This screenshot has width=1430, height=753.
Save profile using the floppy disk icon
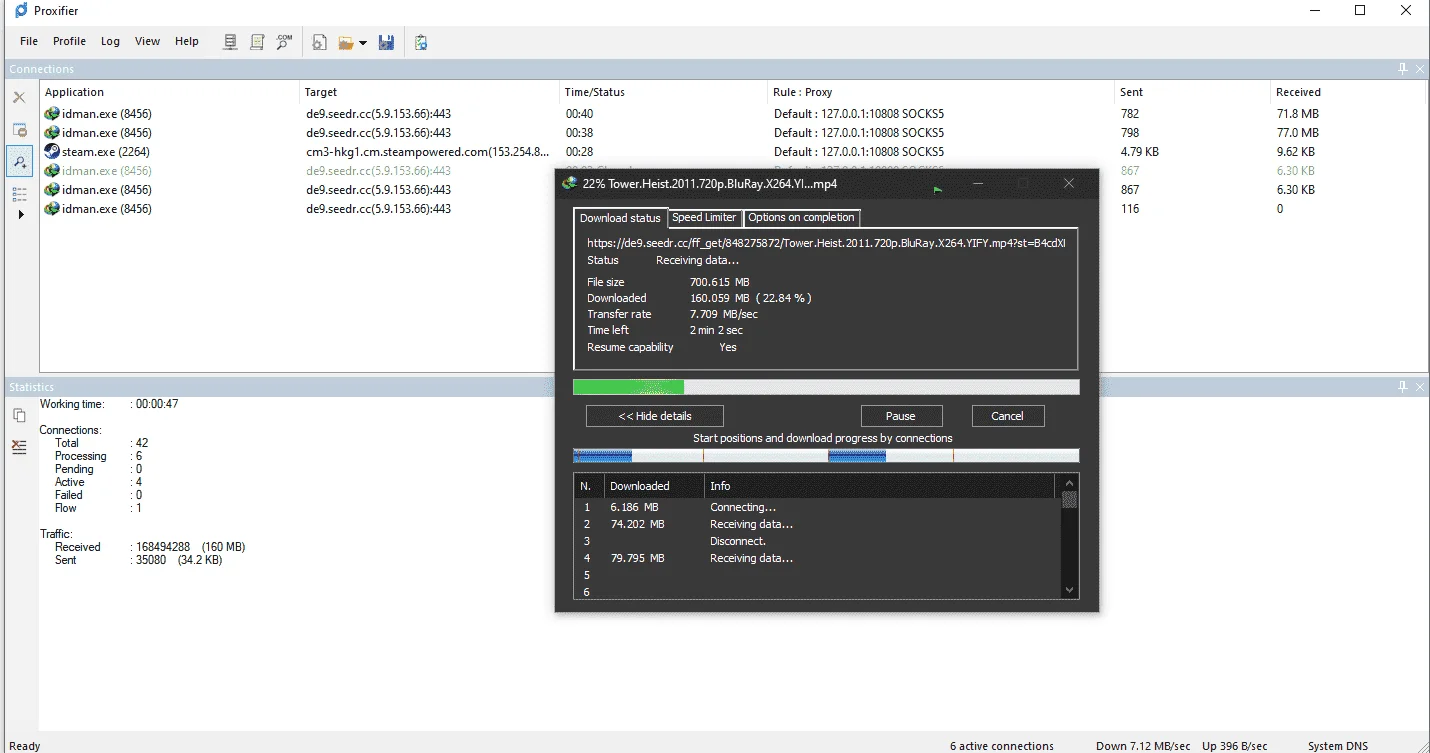tap(386, 42)
